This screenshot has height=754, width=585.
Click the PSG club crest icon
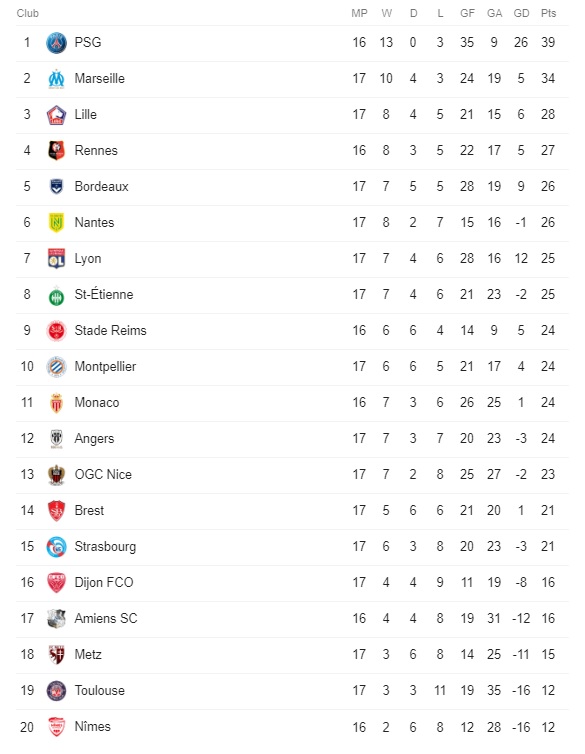click(x=56, y=43)
